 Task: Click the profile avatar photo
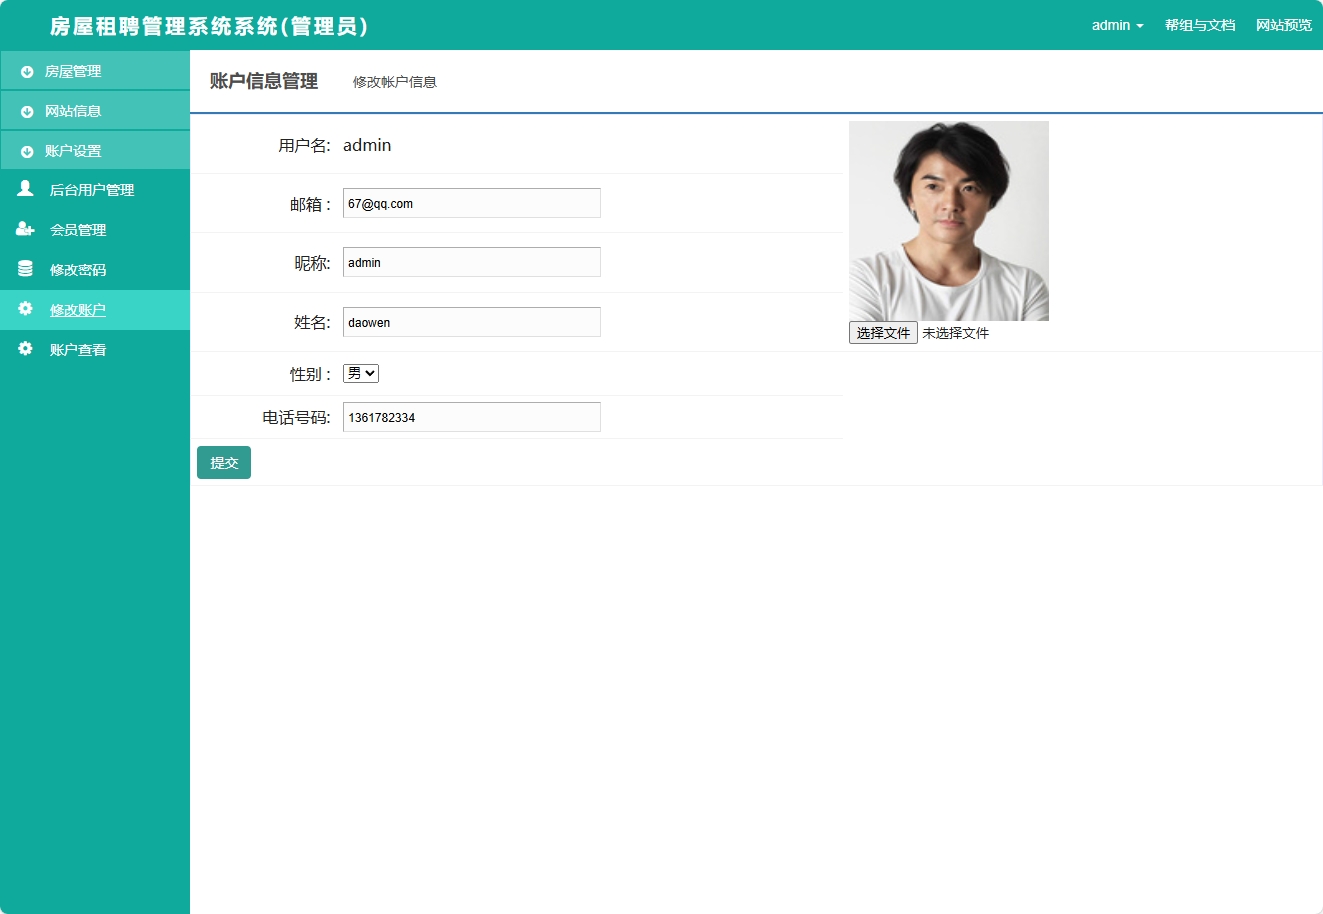(948, 220)
